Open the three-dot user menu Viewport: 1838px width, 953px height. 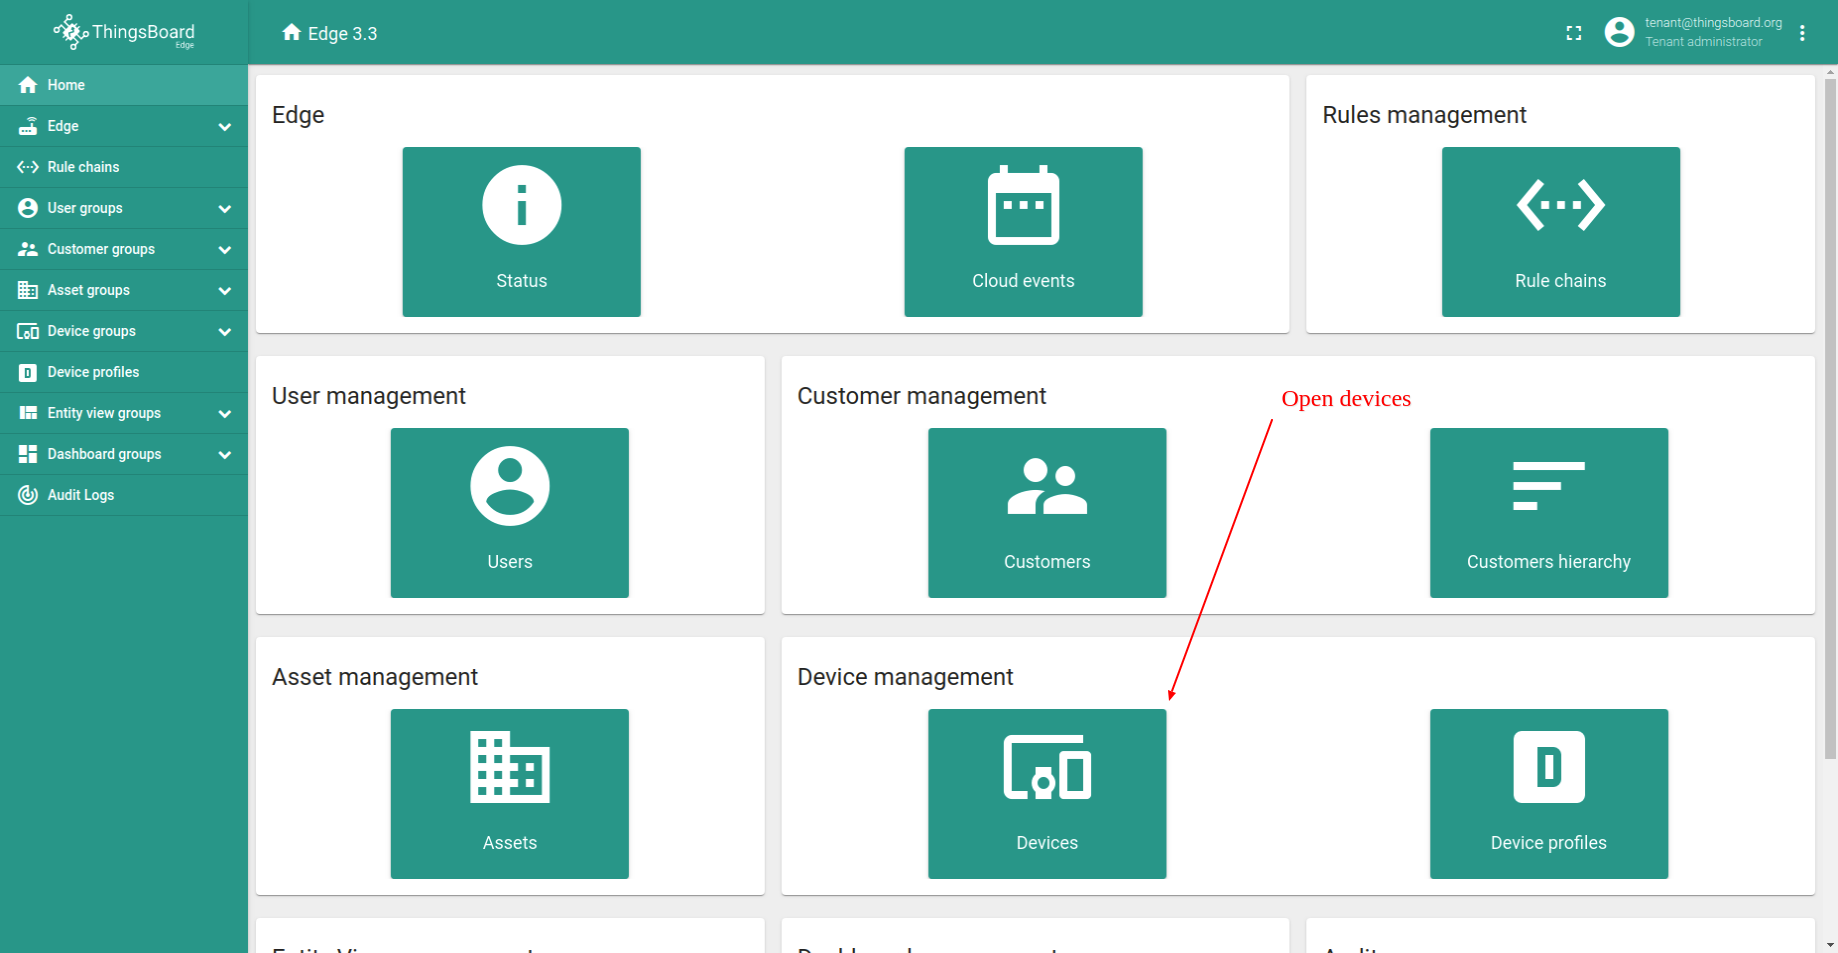coord(1802,33)
